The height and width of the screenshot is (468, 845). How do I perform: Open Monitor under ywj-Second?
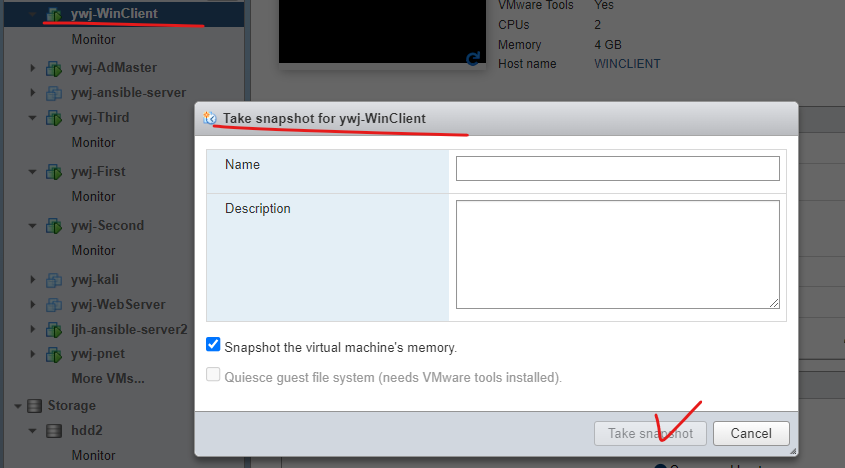[x=93, y=250]
